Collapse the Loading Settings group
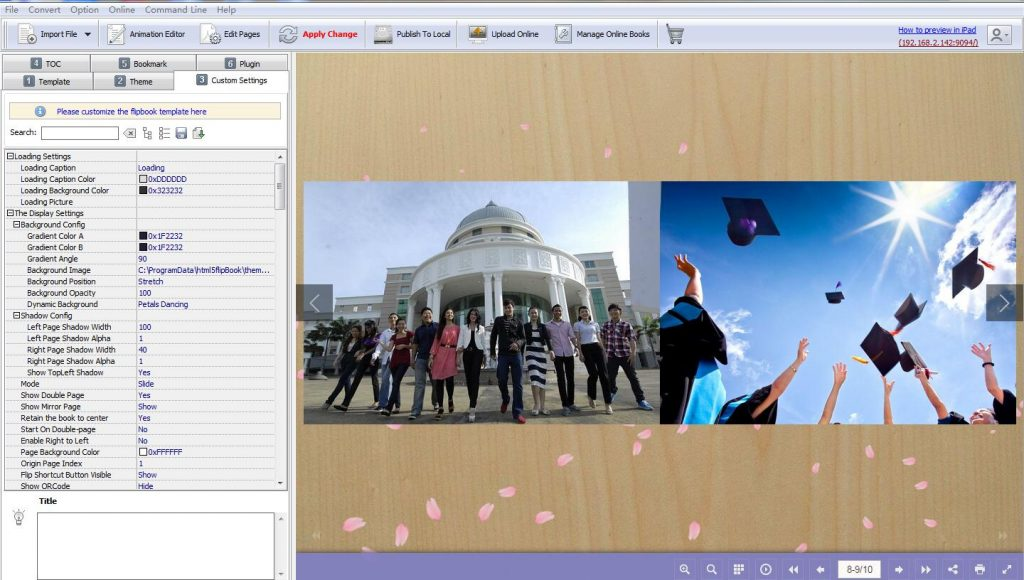The height and width of the screenshot is (580, 1024). coord(10,156)
